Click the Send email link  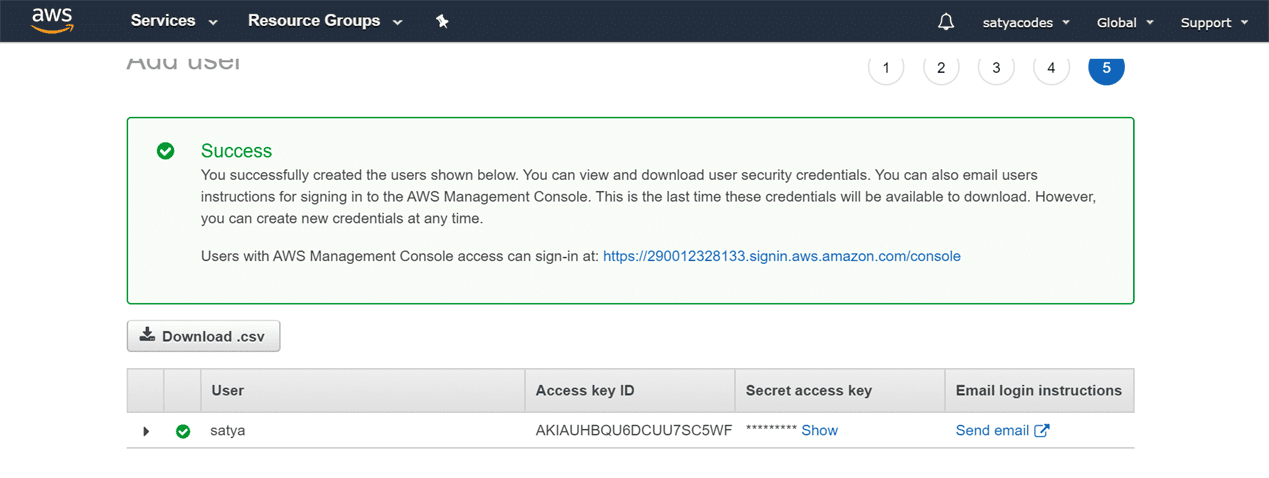[x=992, y=430]
